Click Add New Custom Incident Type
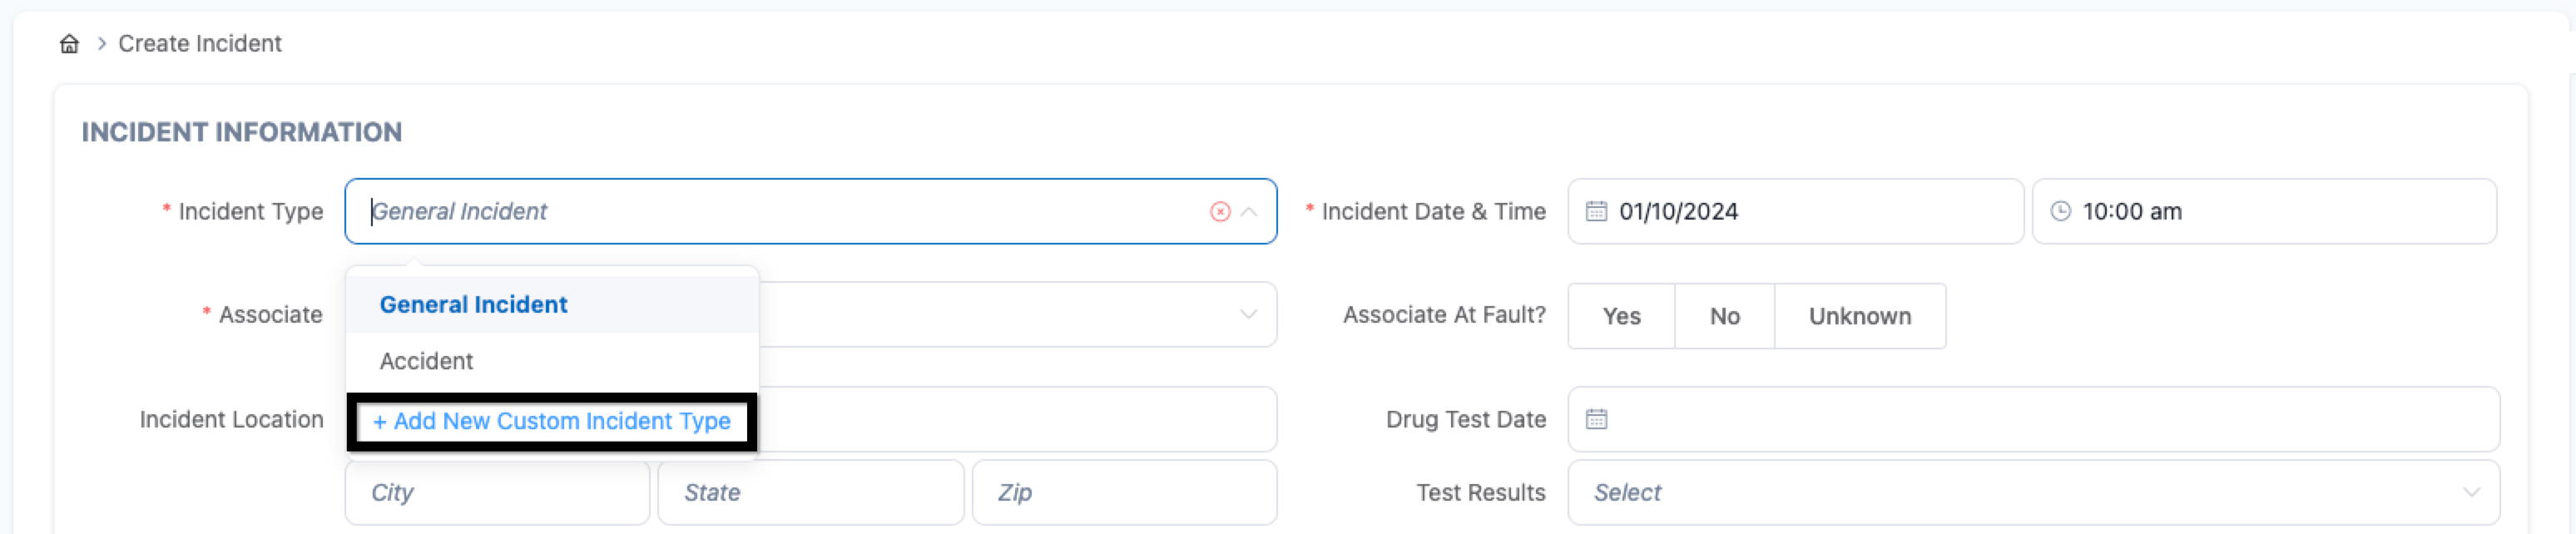 click(551, 422)
